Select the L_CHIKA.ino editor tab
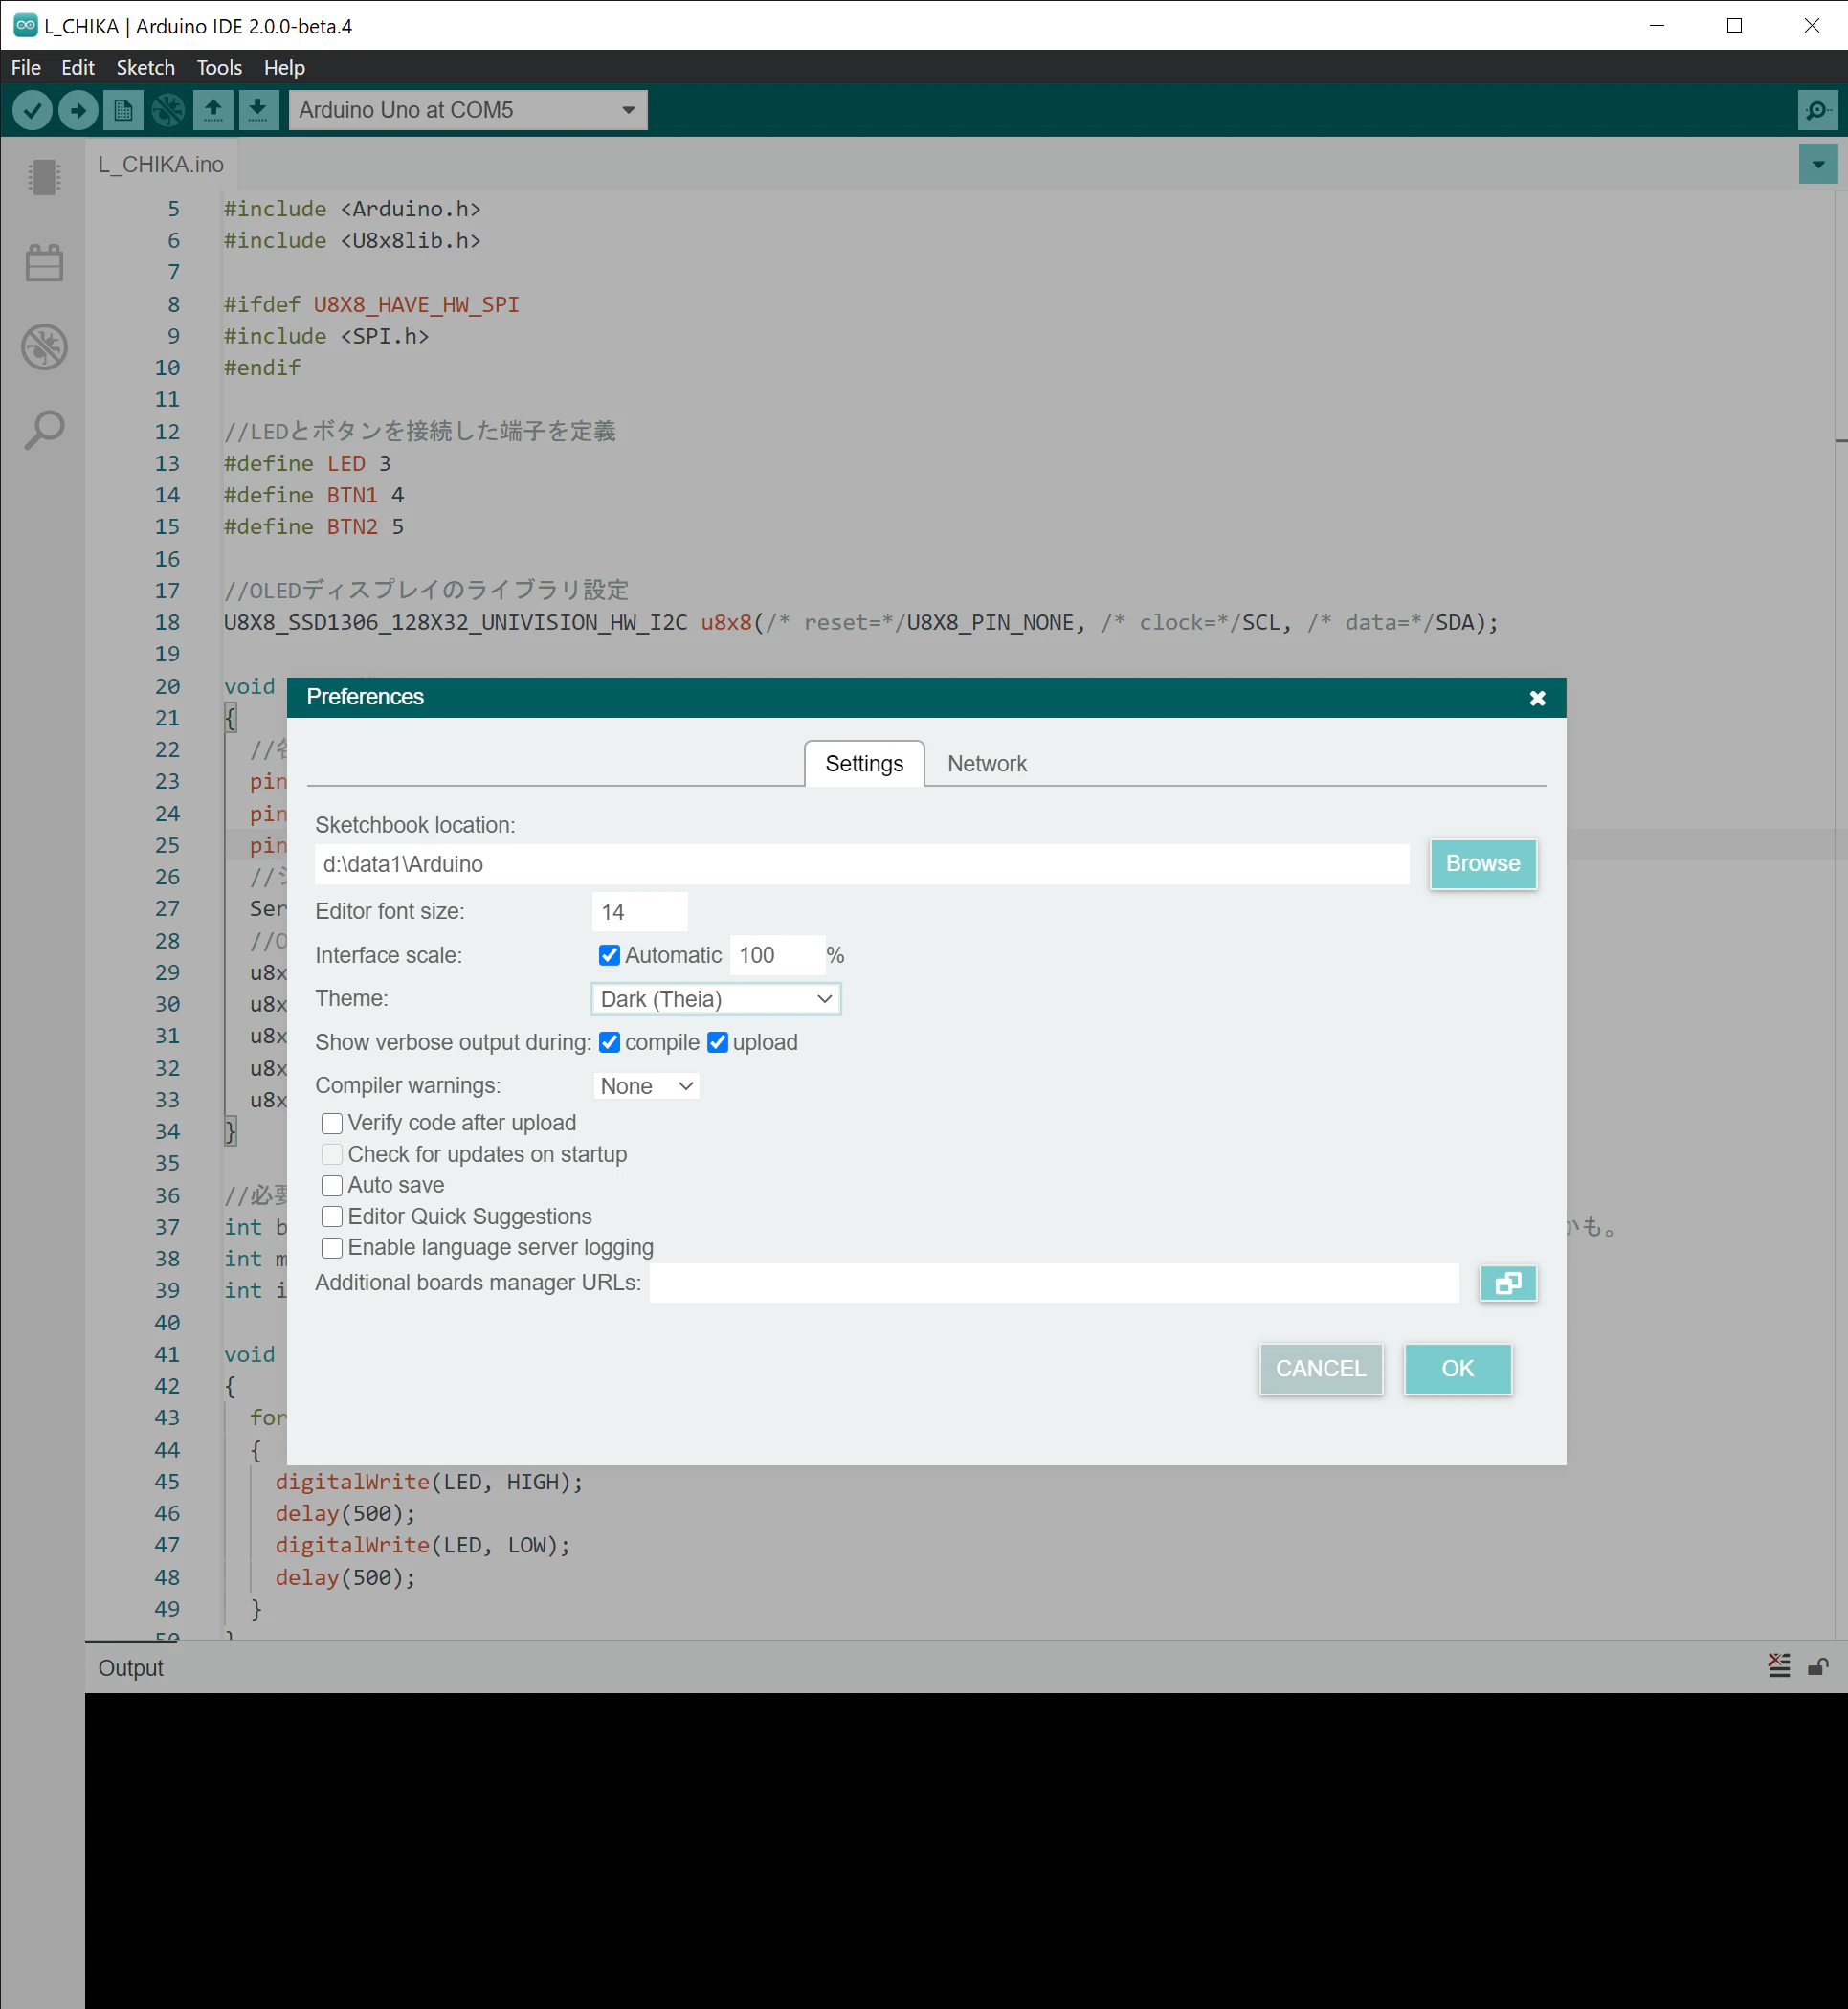Image resolution: width=1848 pixels, height=2009 pixels. (161, 164)
